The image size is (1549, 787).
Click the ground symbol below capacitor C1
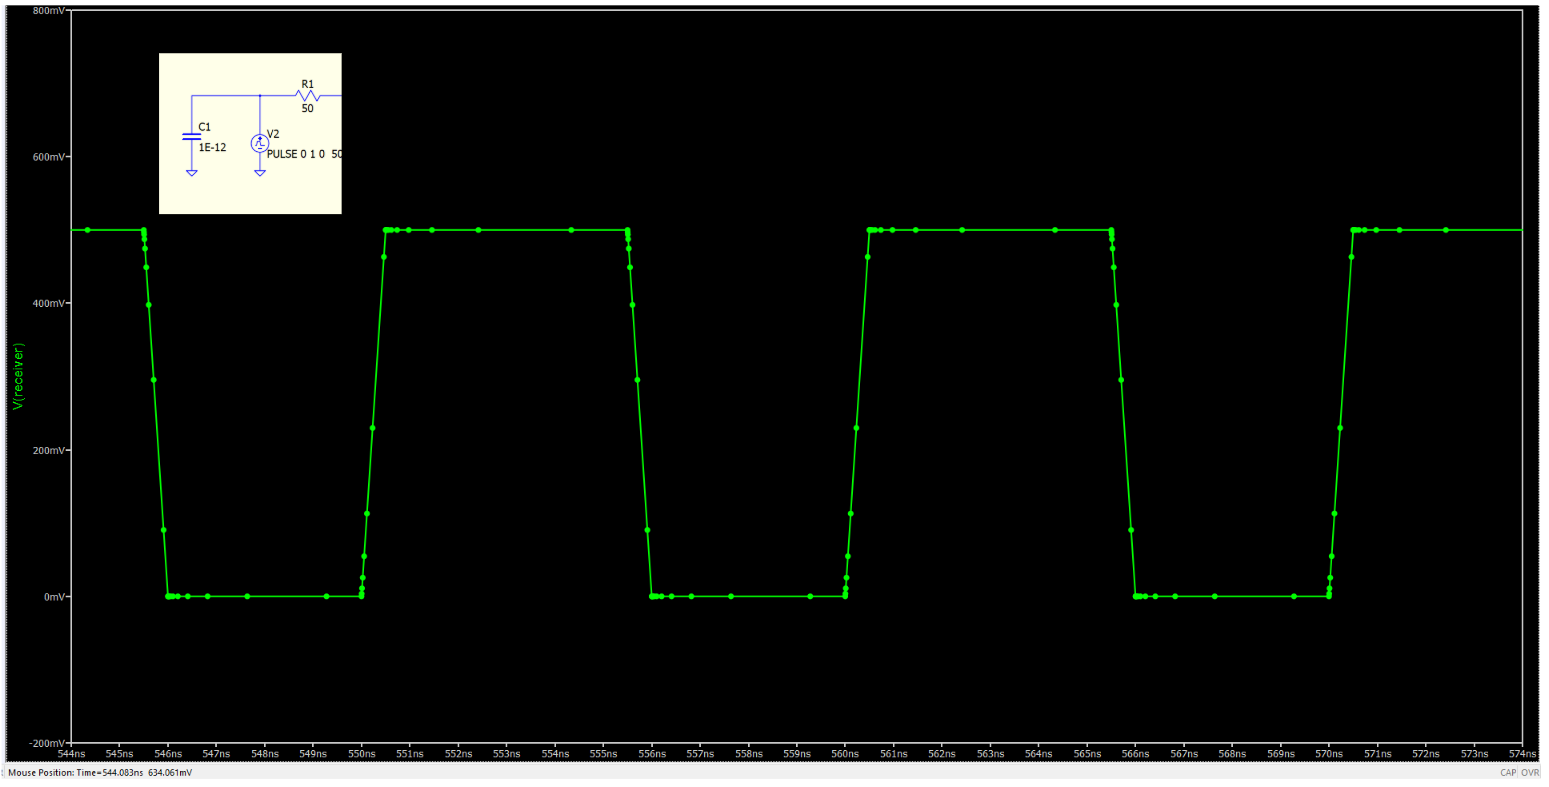(x=191, y=172)
